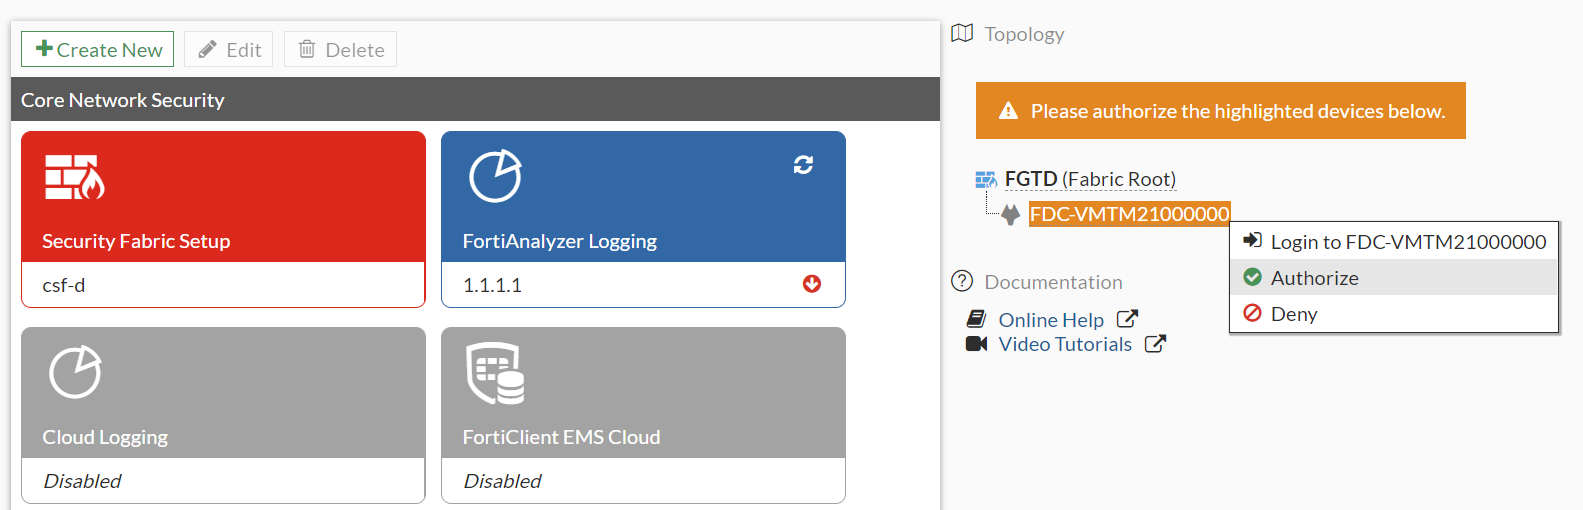This screenshot has height=510, width=1583.
Task: Click the Online Help external link icon
Action: point(1127,319)
